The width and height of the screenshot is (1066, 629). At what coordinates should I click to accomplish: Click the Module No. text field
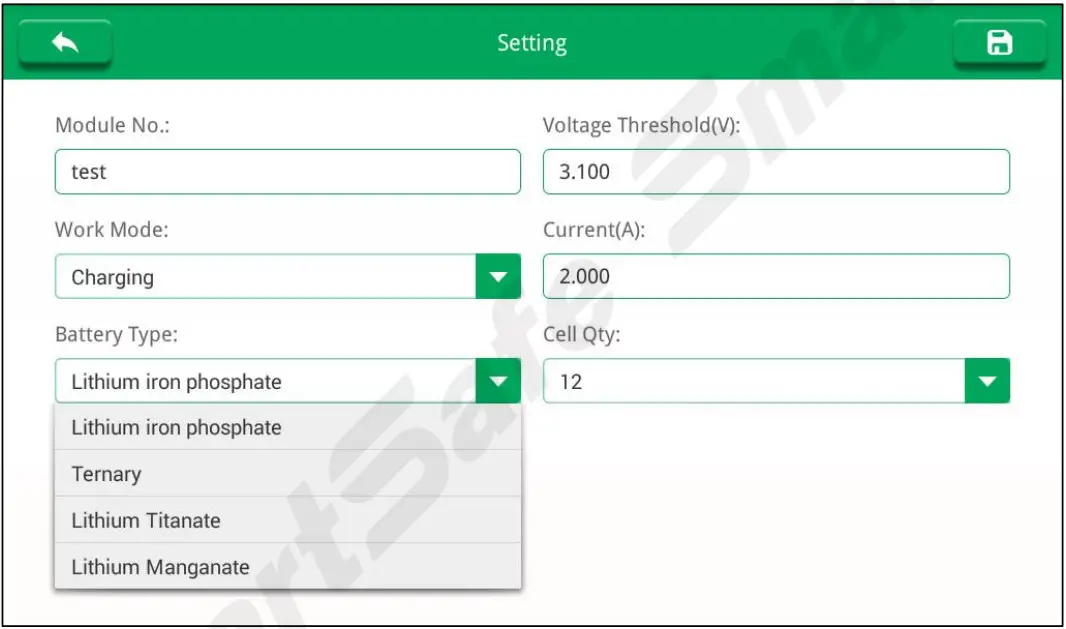coord(287,172)
